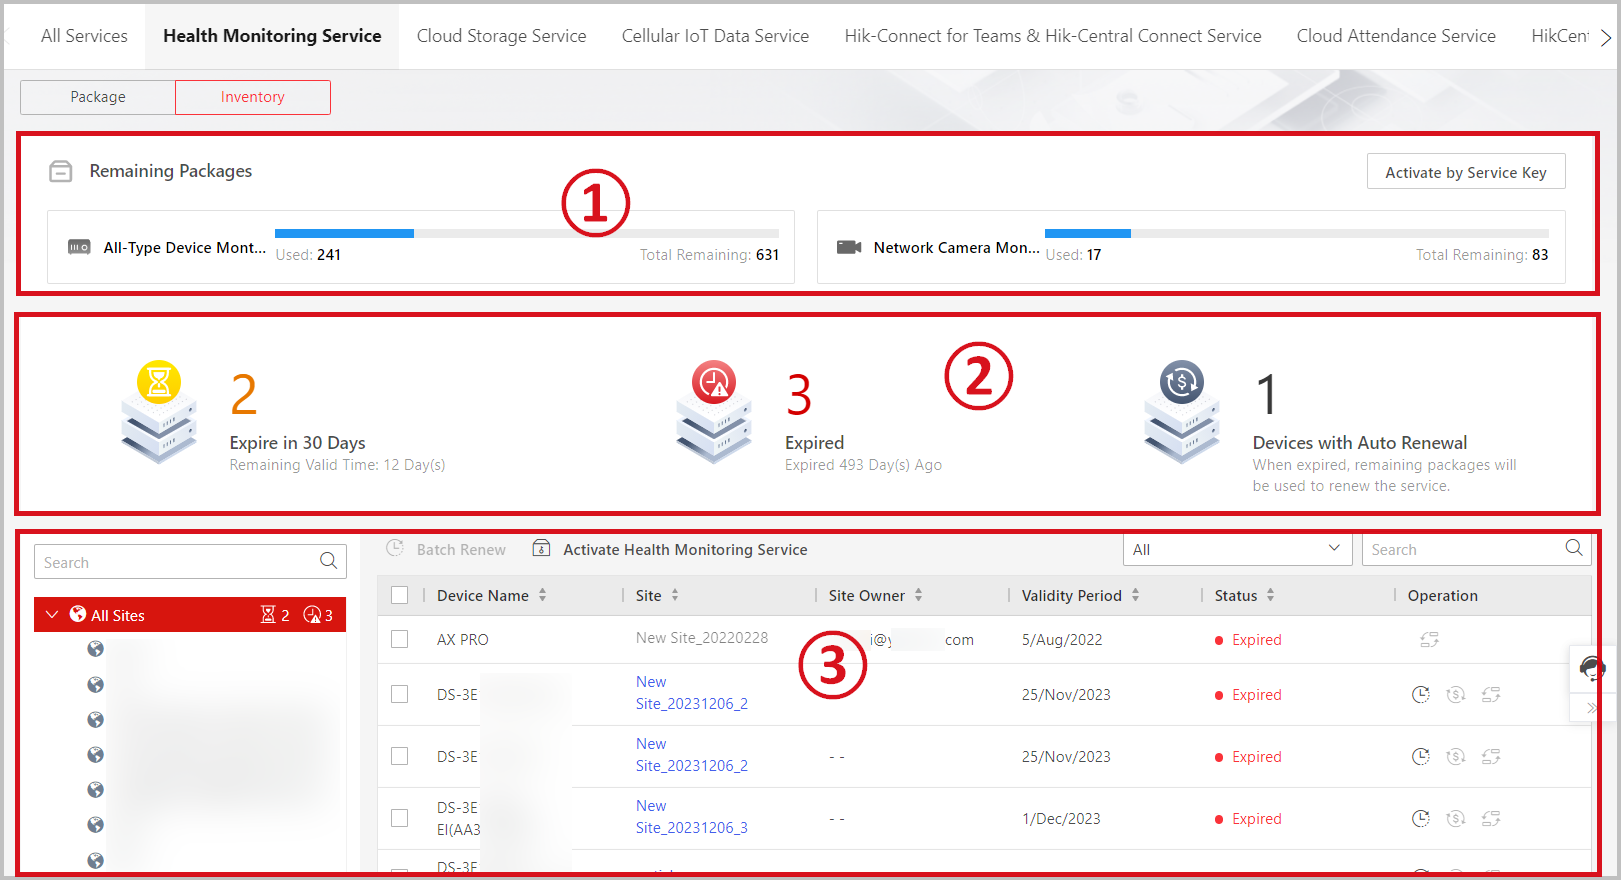Sort the table by Validity Period
The height and width of the screenshot is (880, 1621).
pos(1135,595)
